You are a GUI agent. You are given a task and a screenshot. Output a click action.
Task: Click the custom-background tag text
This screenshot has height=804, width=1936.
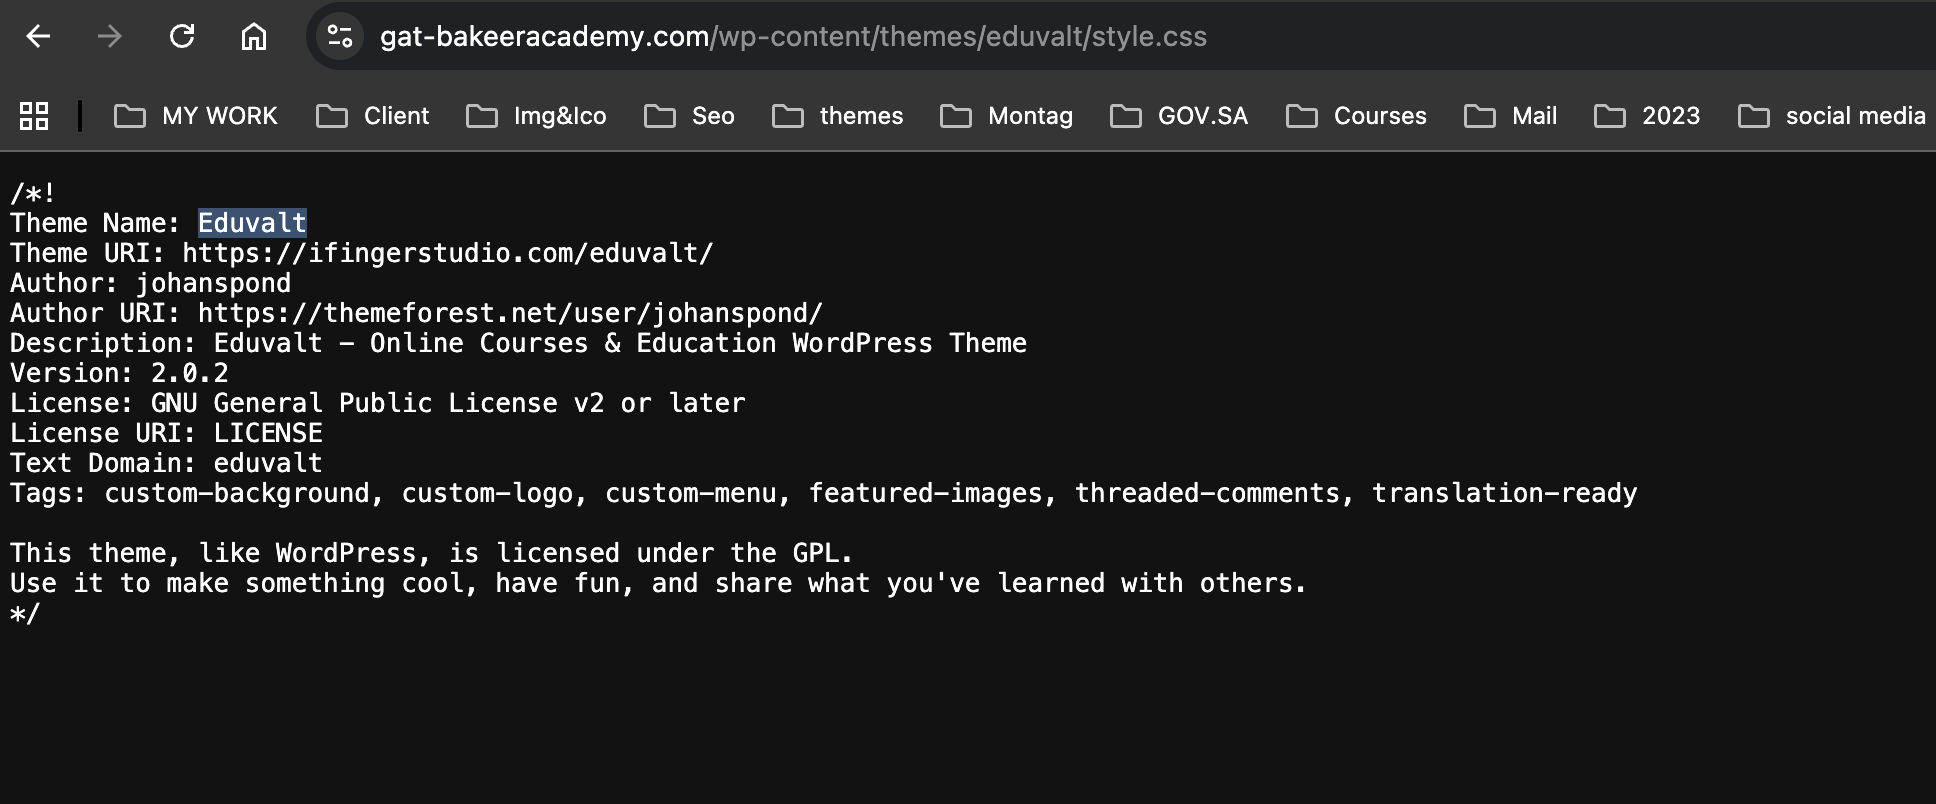coord(237,493)
